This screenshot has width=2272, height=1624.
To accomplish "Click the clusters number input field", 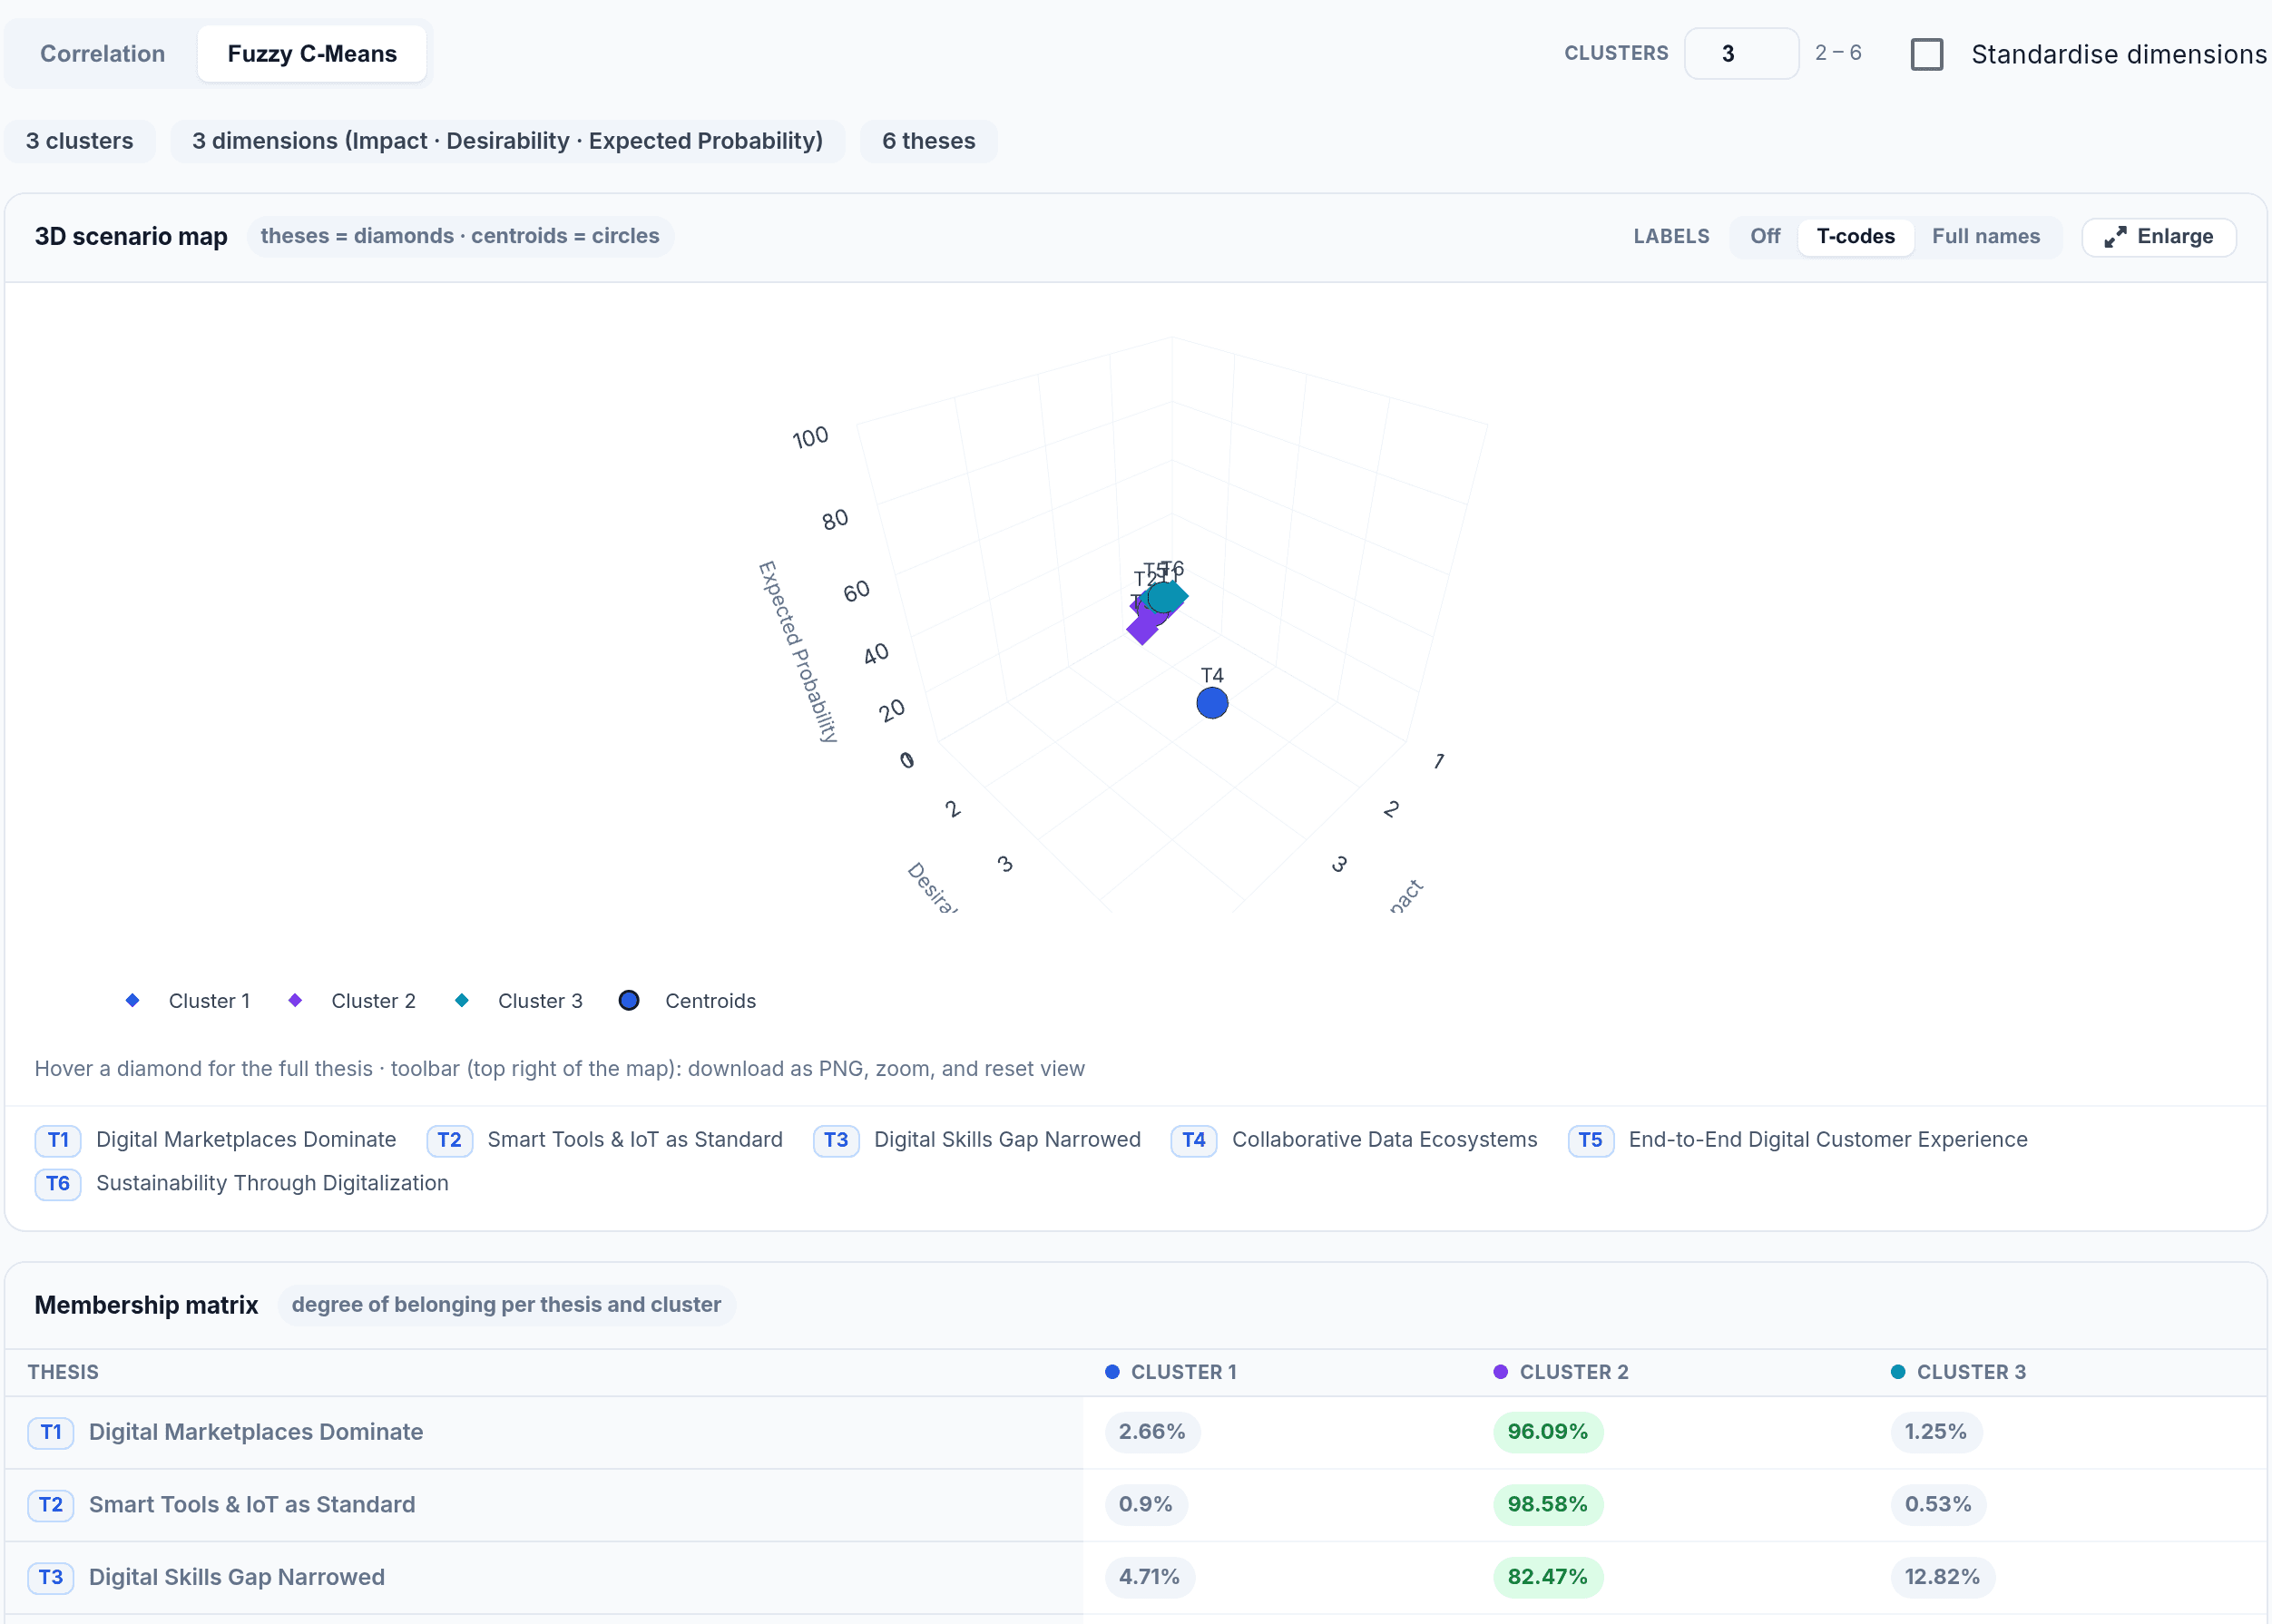I will [1741, 54].
